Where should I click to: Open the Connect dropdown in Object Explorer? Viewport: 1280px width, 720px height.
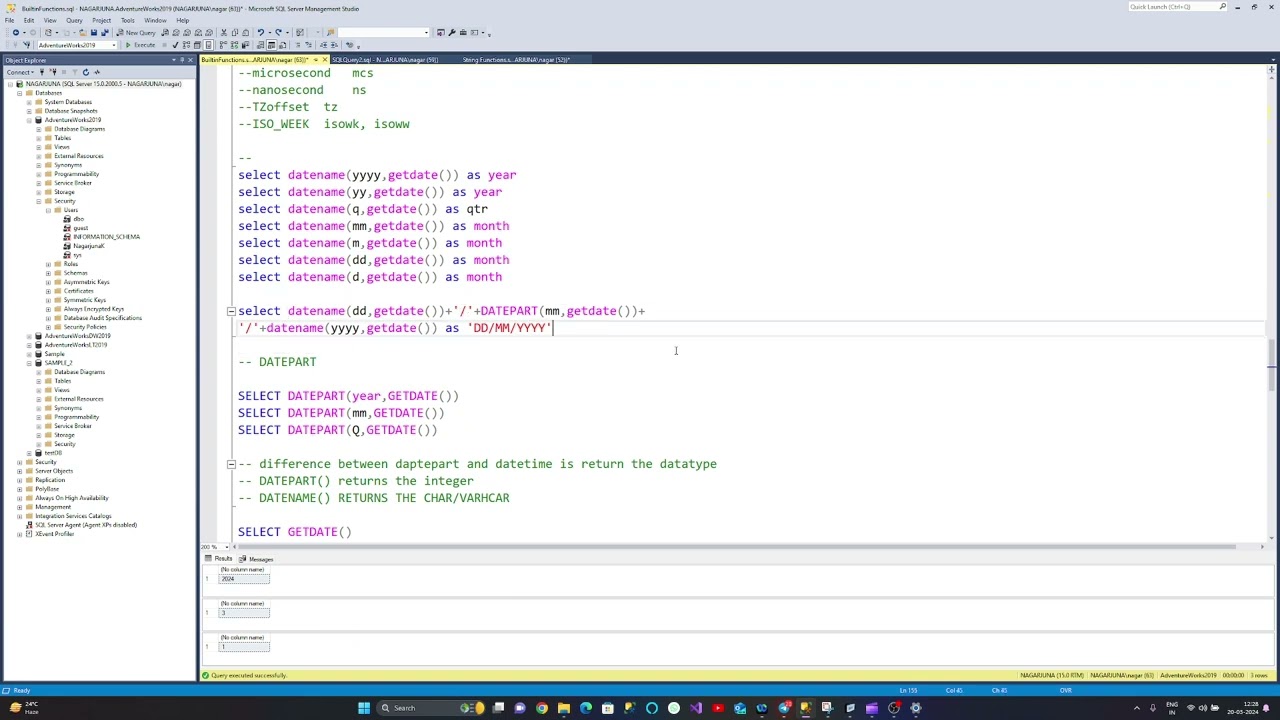coord(20,72)
